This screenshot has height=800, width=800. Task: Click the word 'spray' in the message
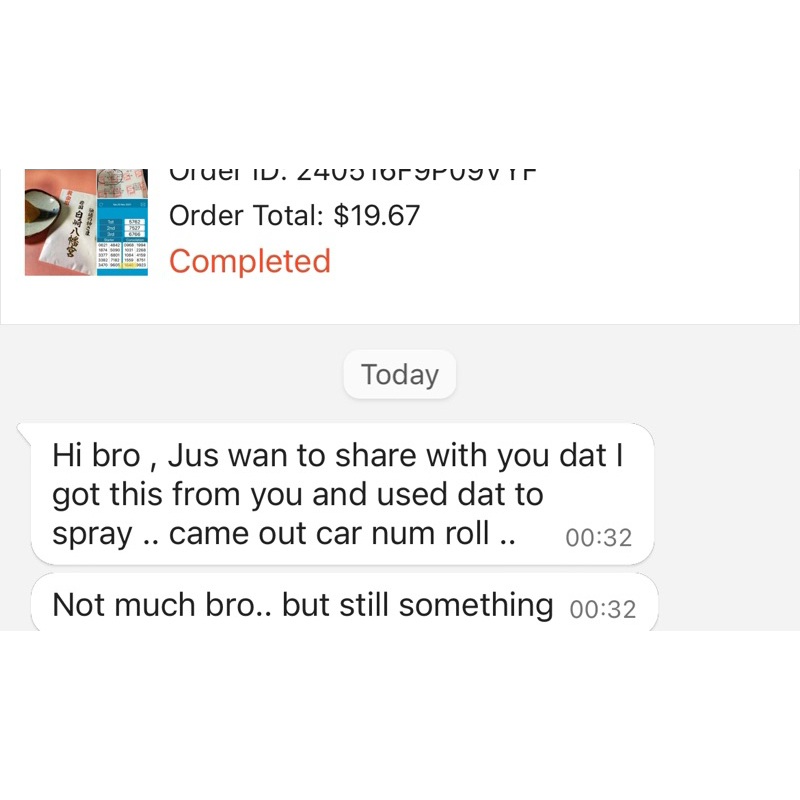click(91, 535)
